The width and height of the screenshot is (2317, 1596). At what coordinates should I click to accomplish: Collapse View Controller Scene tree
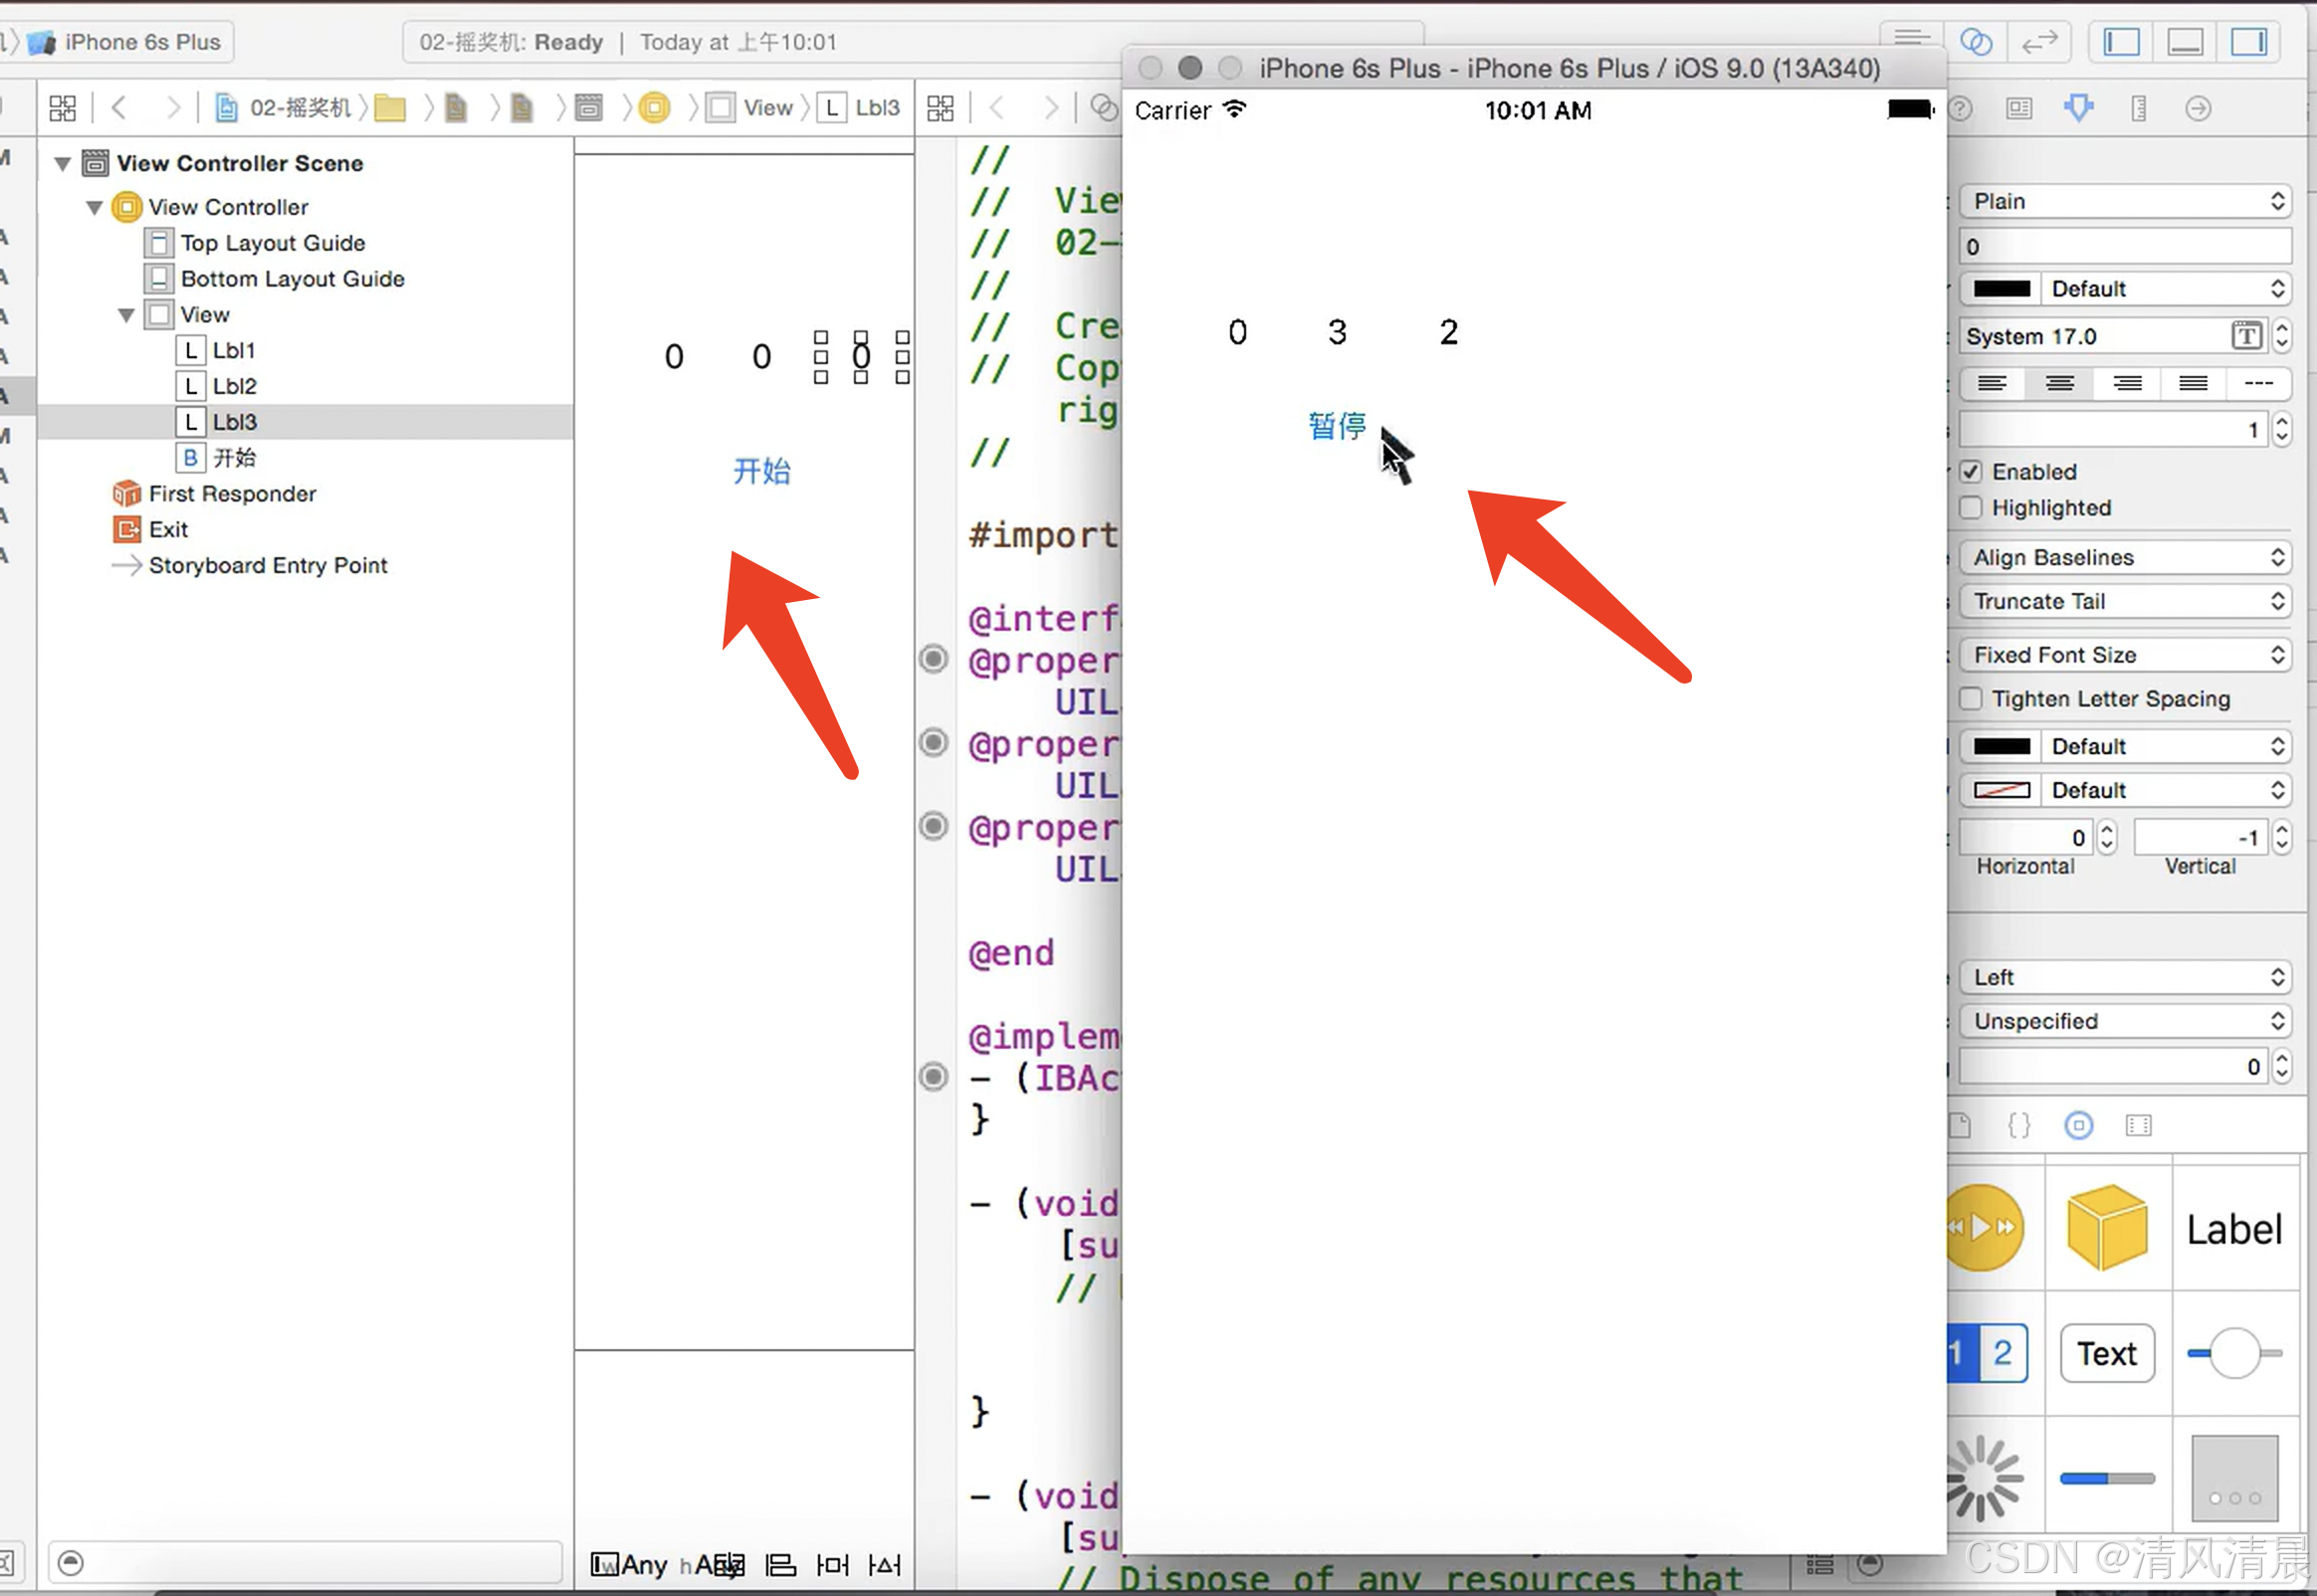[x=62, y=163]
